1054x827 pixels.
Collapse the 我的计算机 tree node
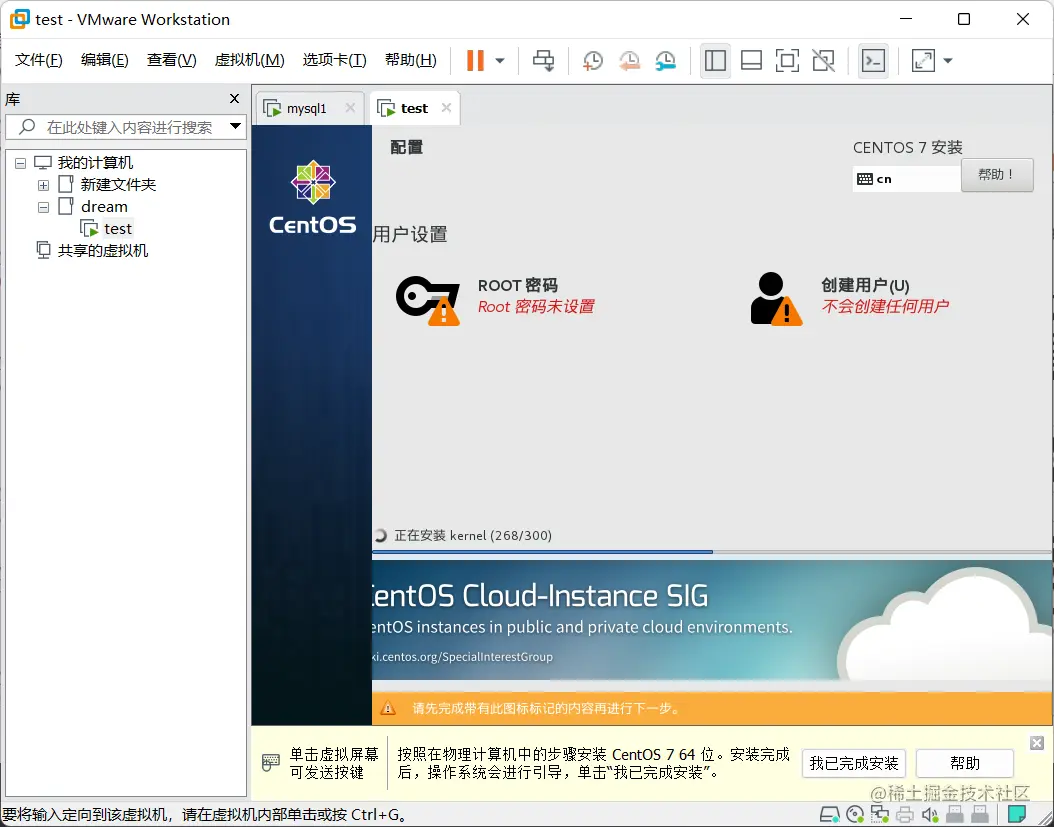tap(21, 163)
